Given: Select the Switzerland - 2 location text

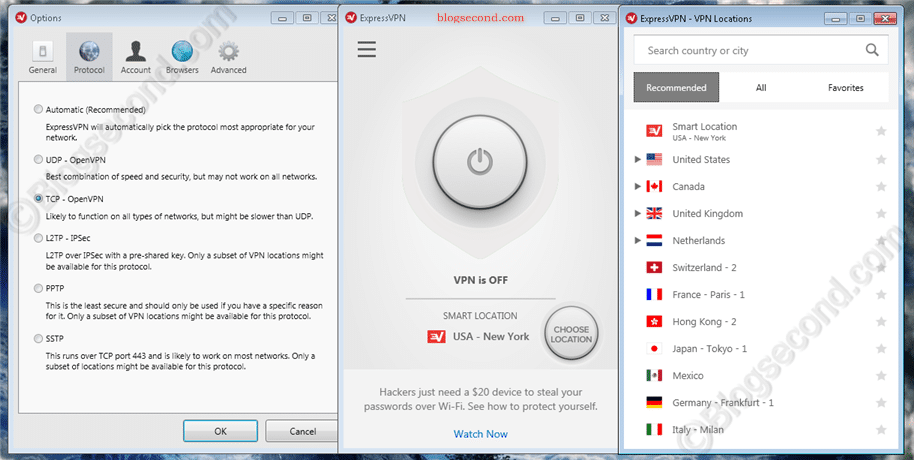Looking at the screenshot, I should pos(704,268).
